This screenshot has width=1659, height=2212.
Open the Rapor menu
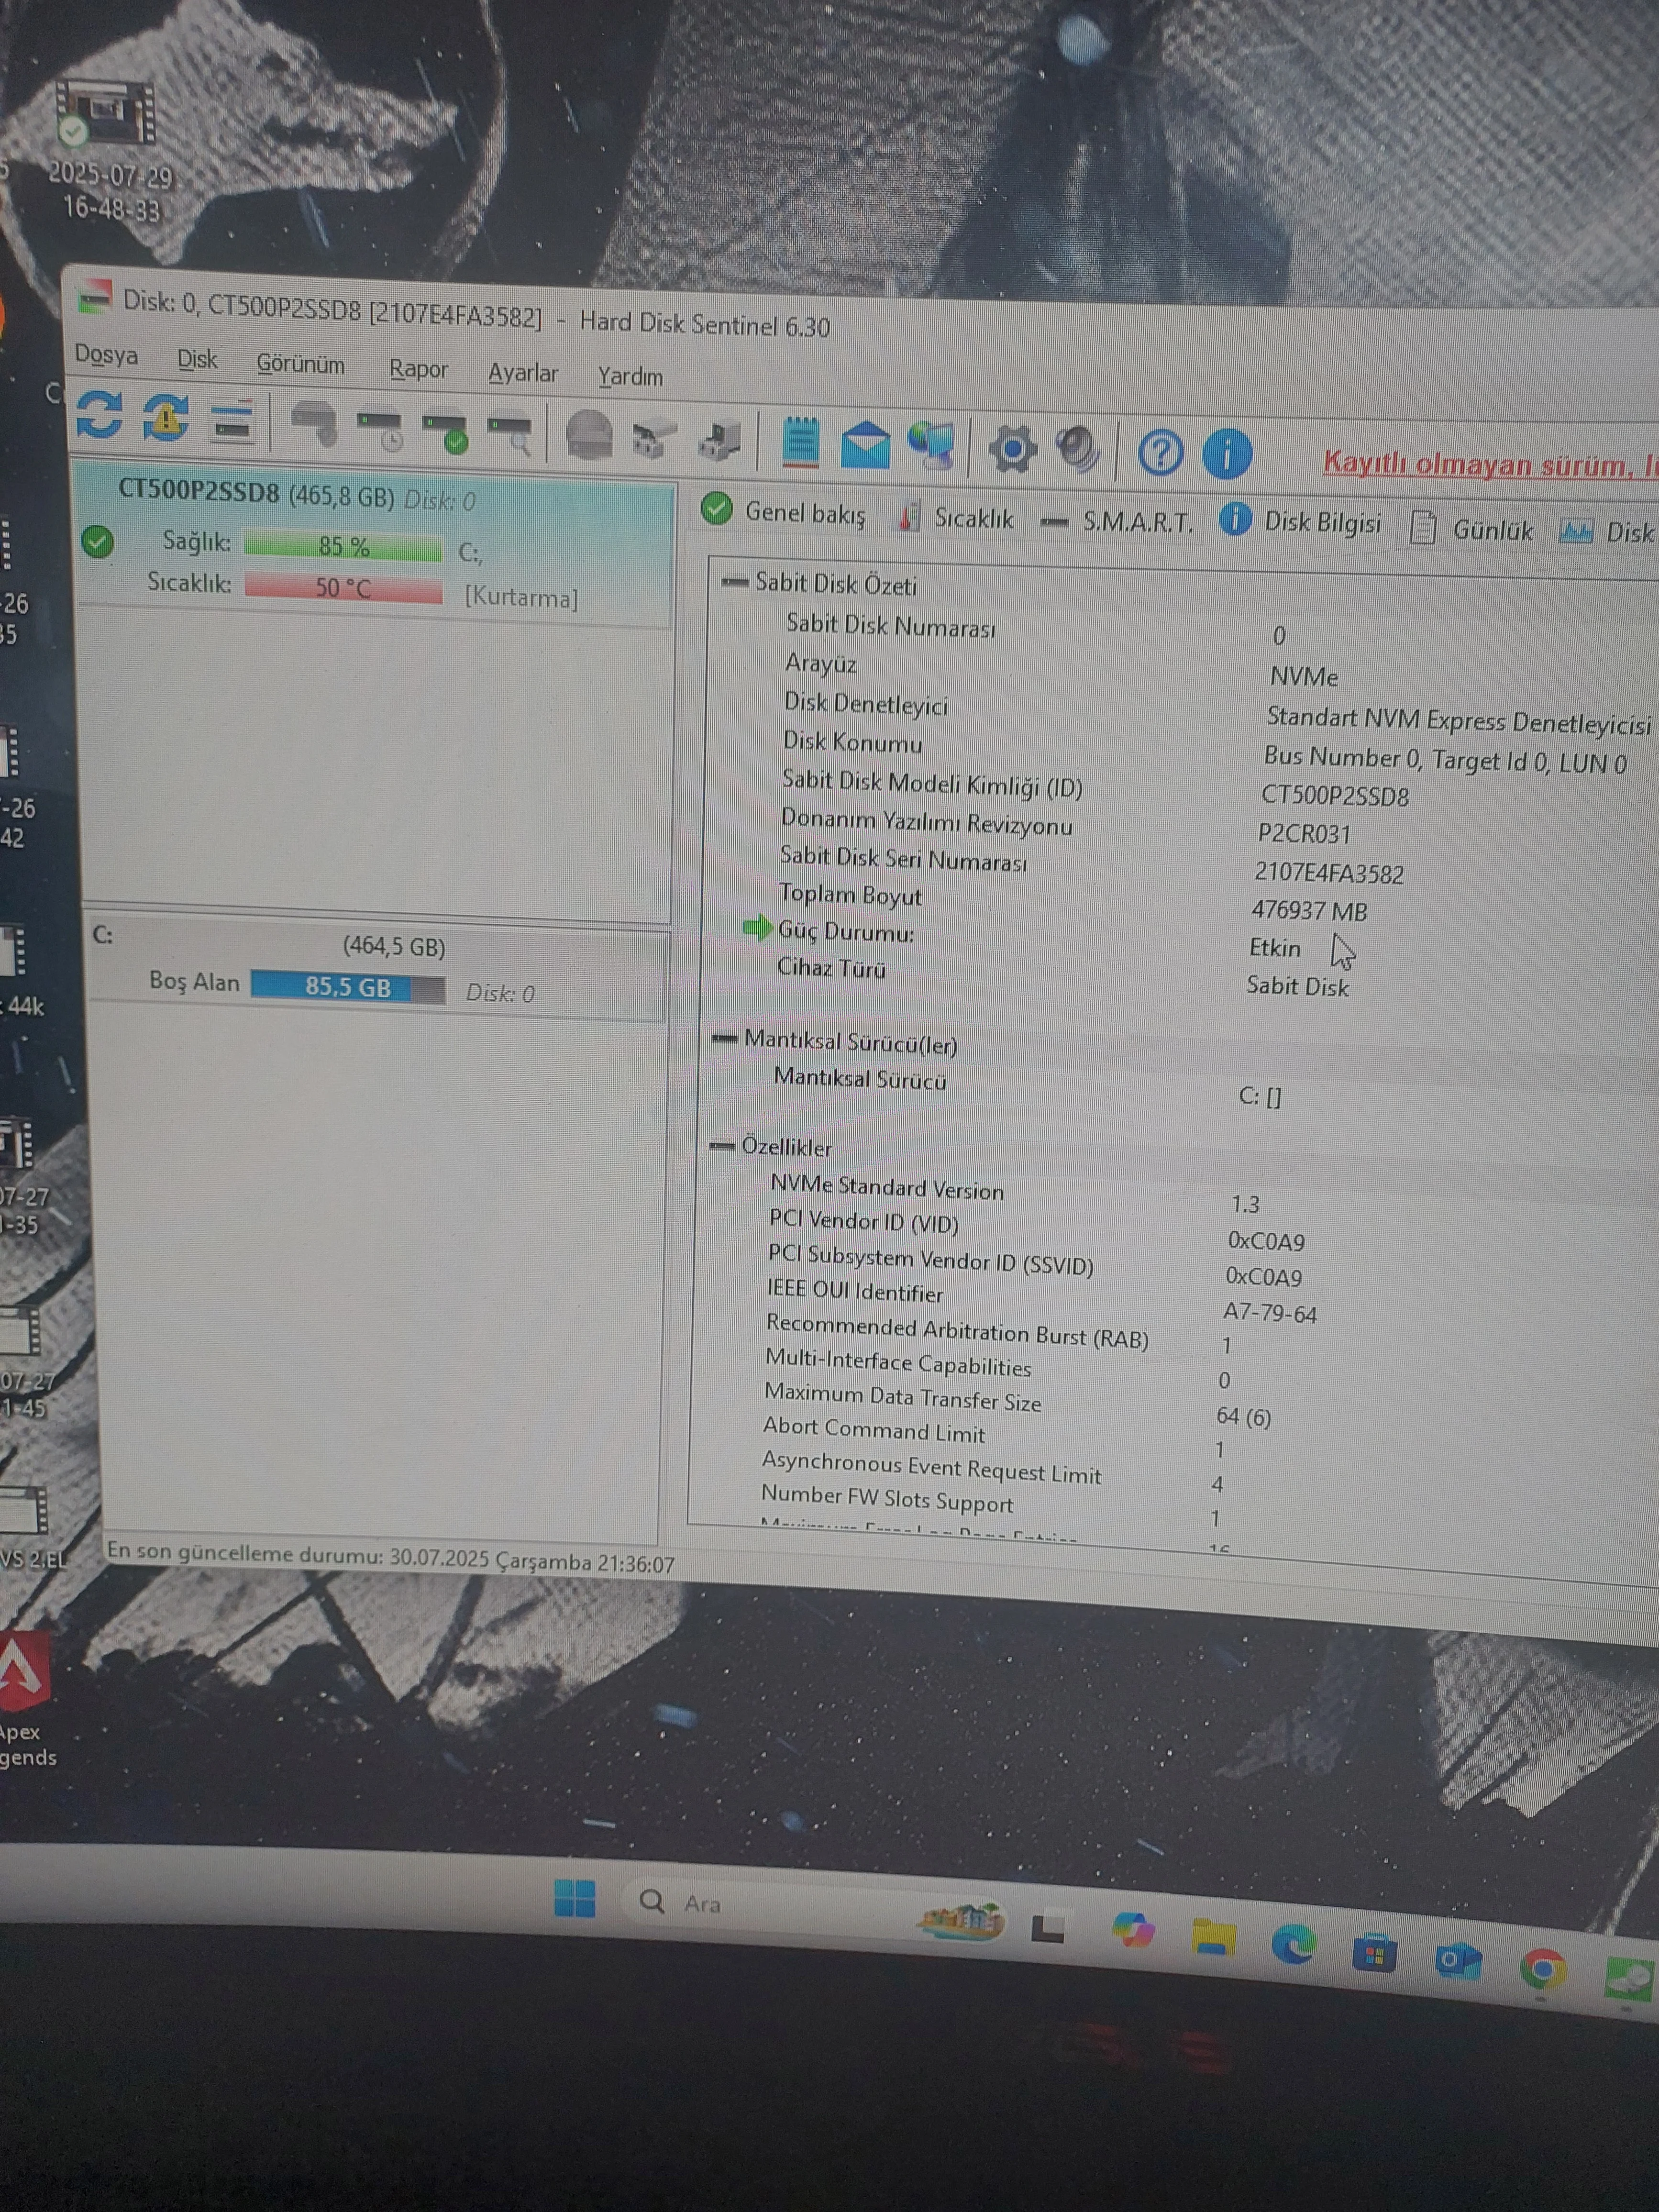pyautogui.click(x=418, y=370)
